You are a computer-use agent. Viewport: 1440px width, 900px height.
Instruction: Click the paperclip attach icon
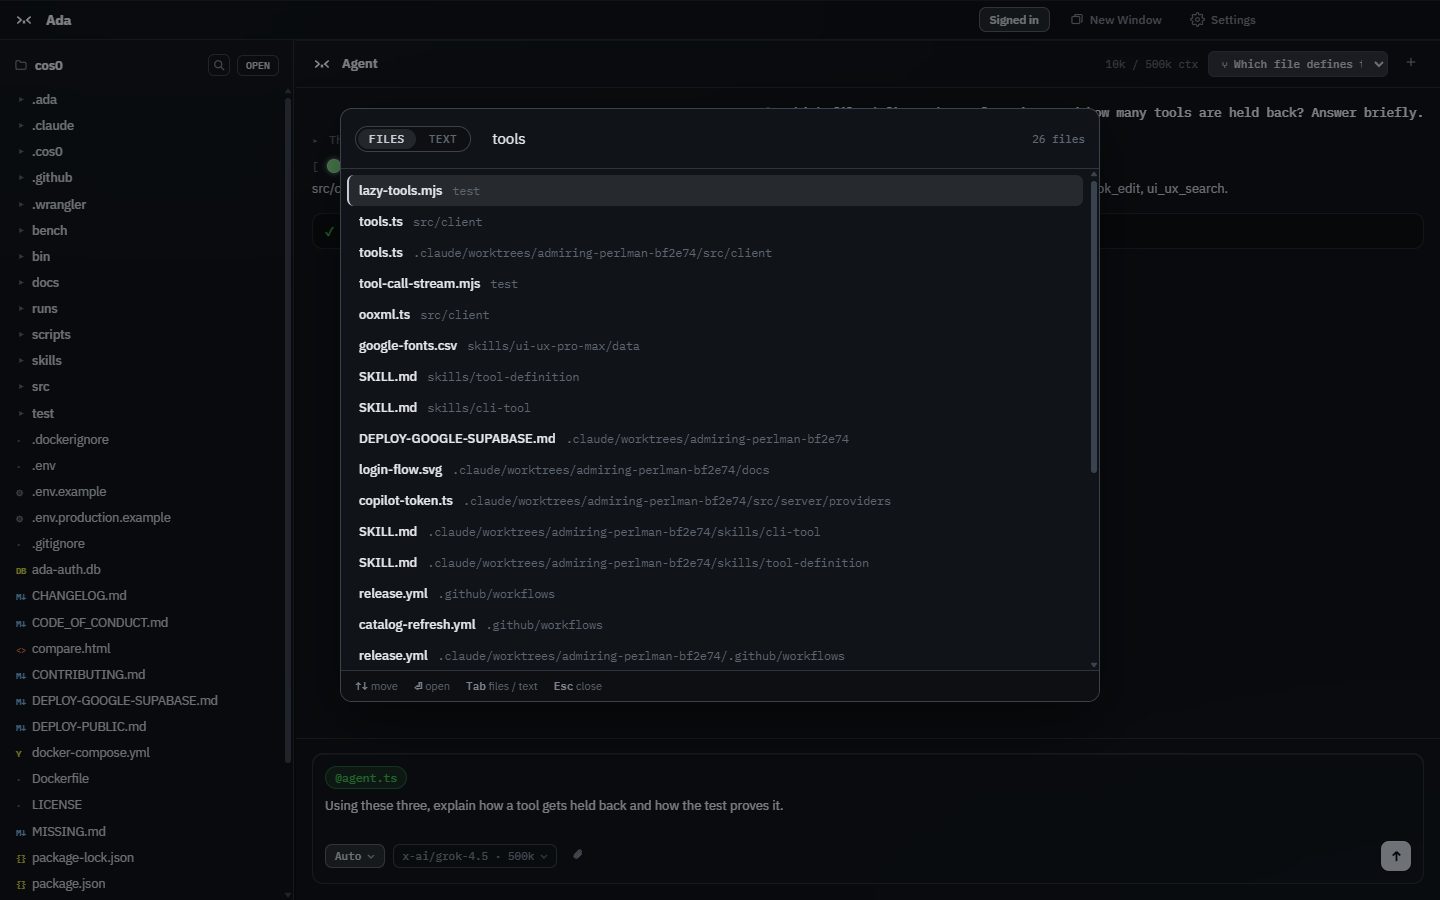[x=577, y=855]
